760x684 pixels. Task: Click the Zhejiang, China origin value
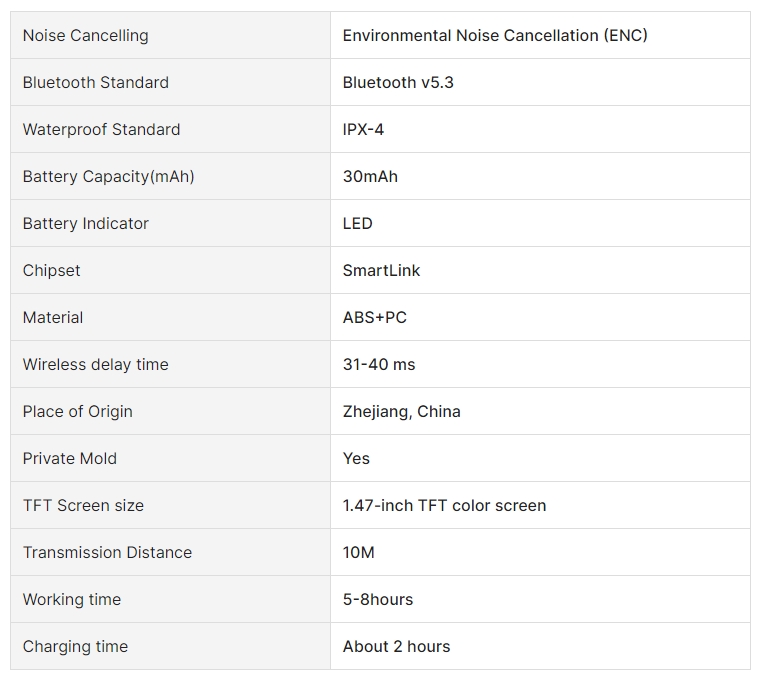click(x=401, y=412)
